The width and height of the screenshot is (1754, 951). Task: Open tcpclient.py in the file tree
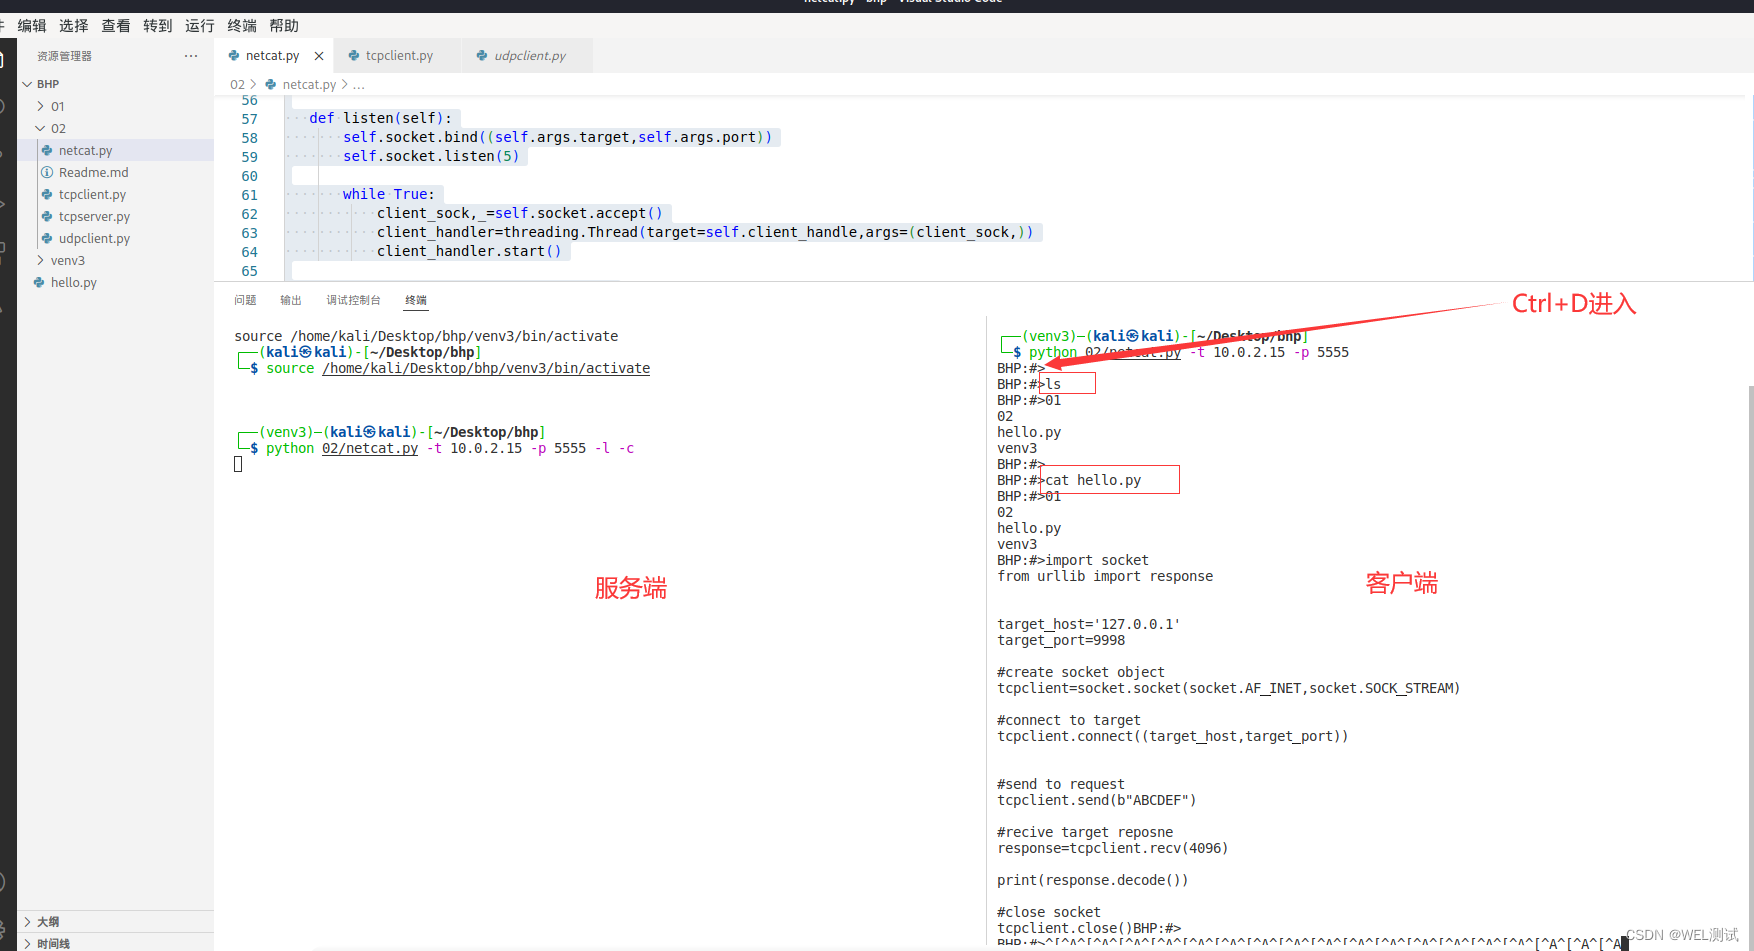point(92,194)
